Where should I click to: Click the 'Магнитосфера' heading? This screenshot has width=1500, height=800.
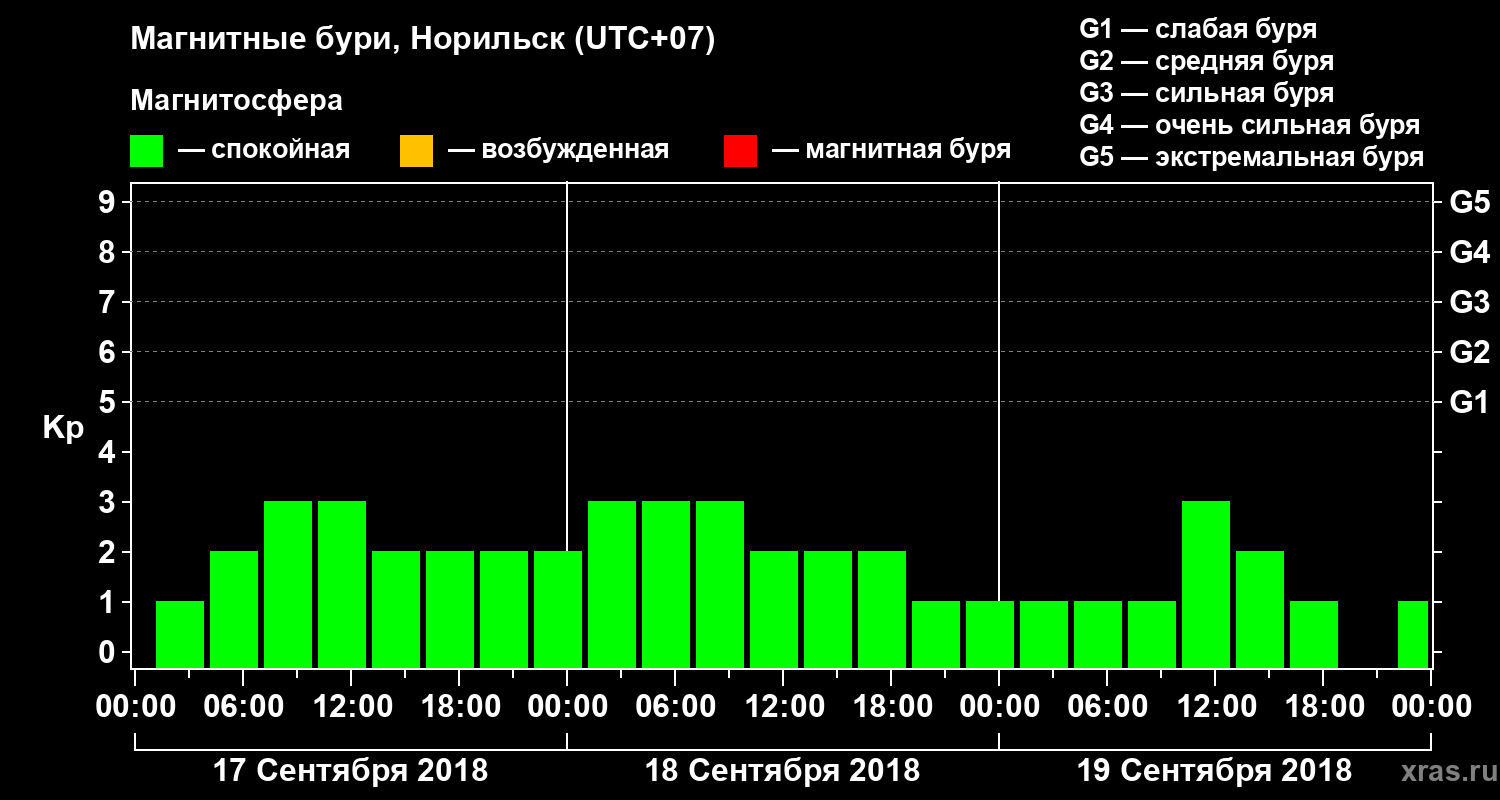click(x=236, y=102)
